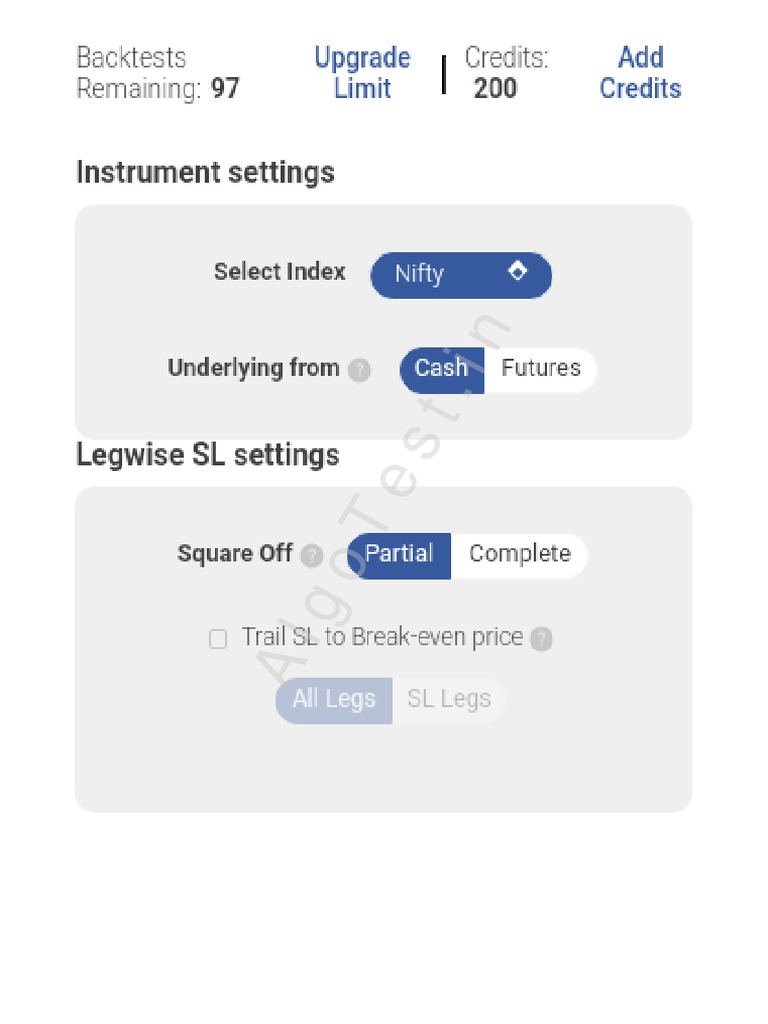Enable Trail SL to Break-even price checkbox
The height and width of the screenshot is (1024, 768).
point(218,639)
